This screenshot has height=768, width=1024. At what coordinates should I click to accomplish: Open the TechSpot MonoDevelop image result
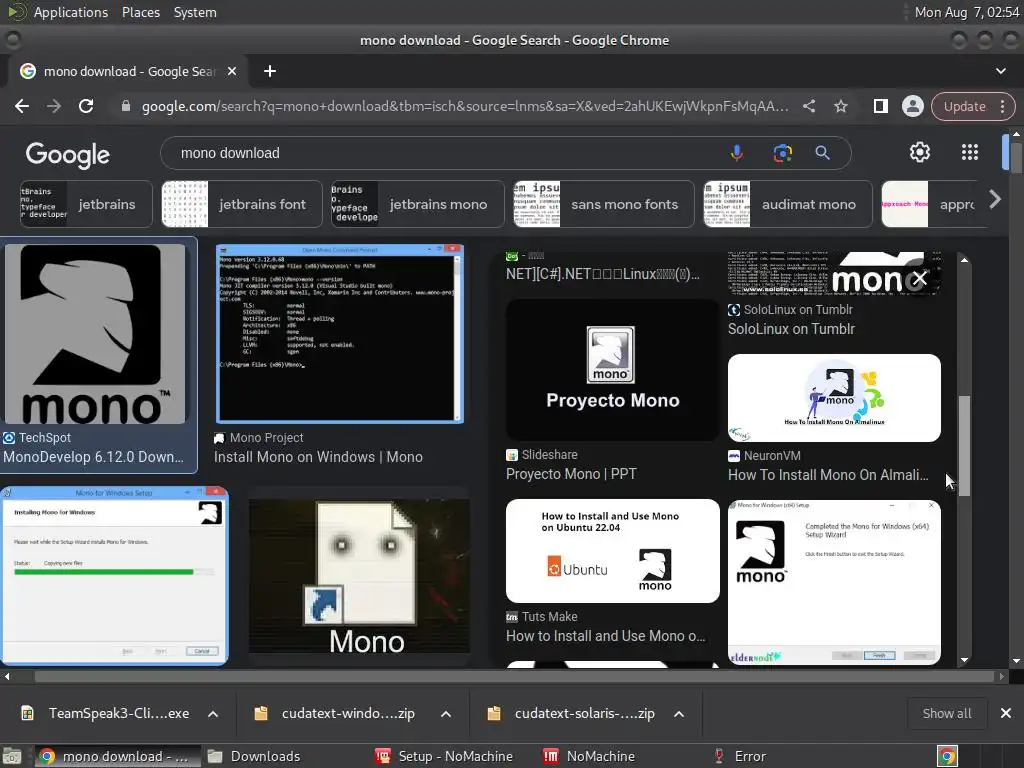point(96,334)
